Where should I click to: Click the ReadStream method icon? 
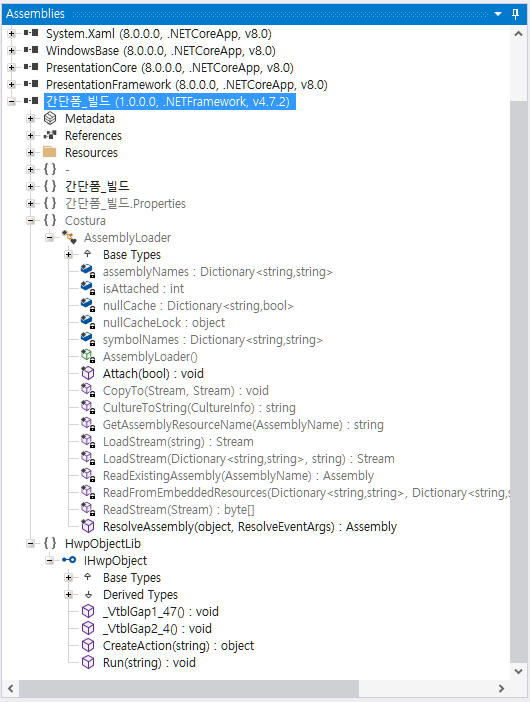[x=88, y=509]
